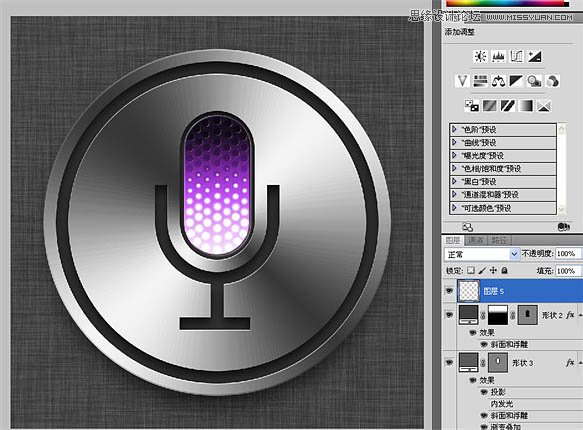
Task: Hide layer 形状 2 via eye icon
Action: (x=450, y=315)
